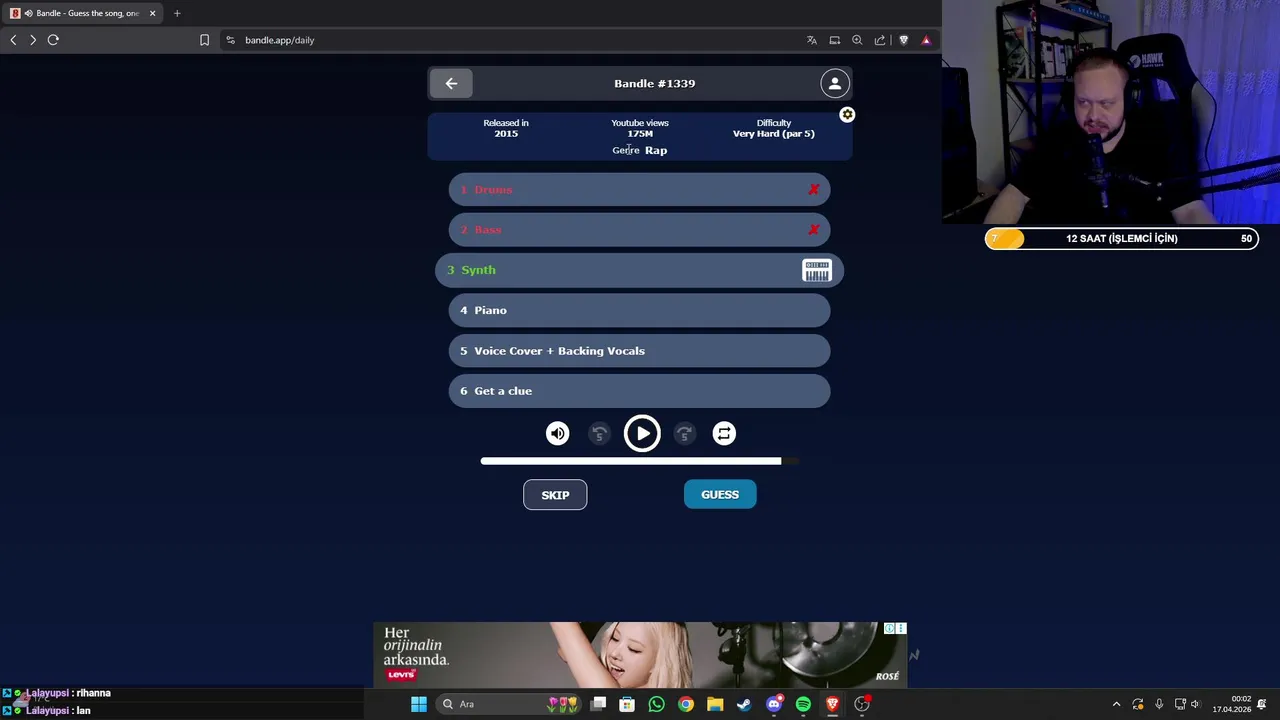
Task: Open Google Chrome from taskbar
Action: [x=686, y=704]
